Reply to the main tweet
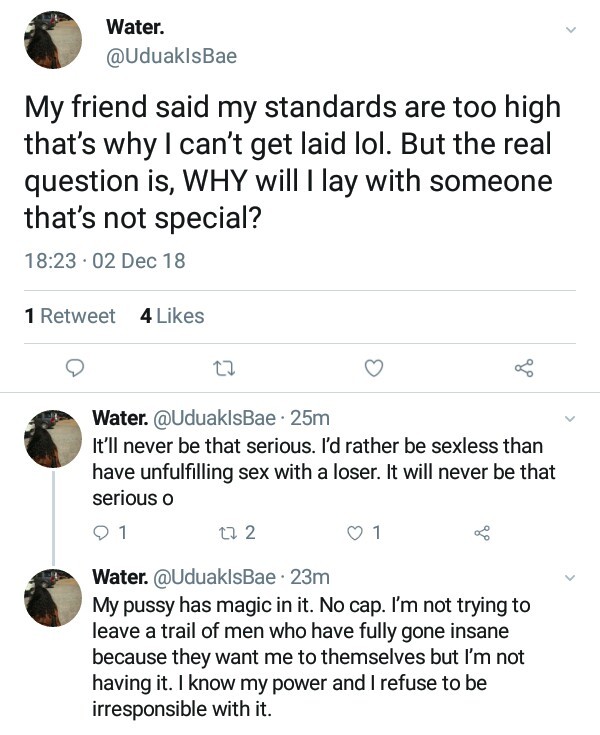The height and width of the screenshot is (735, 600). coord(73,369)
